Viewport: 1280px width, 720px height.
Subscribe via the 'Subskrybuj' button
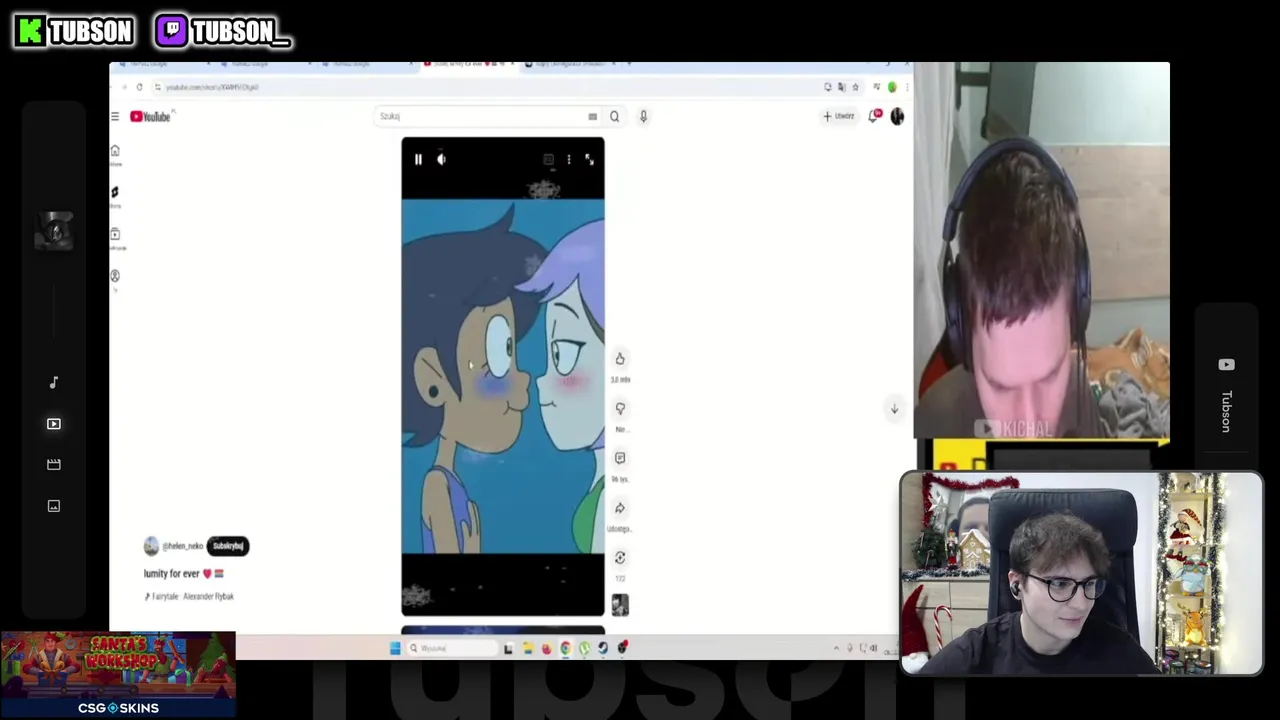tap(228, 546)
